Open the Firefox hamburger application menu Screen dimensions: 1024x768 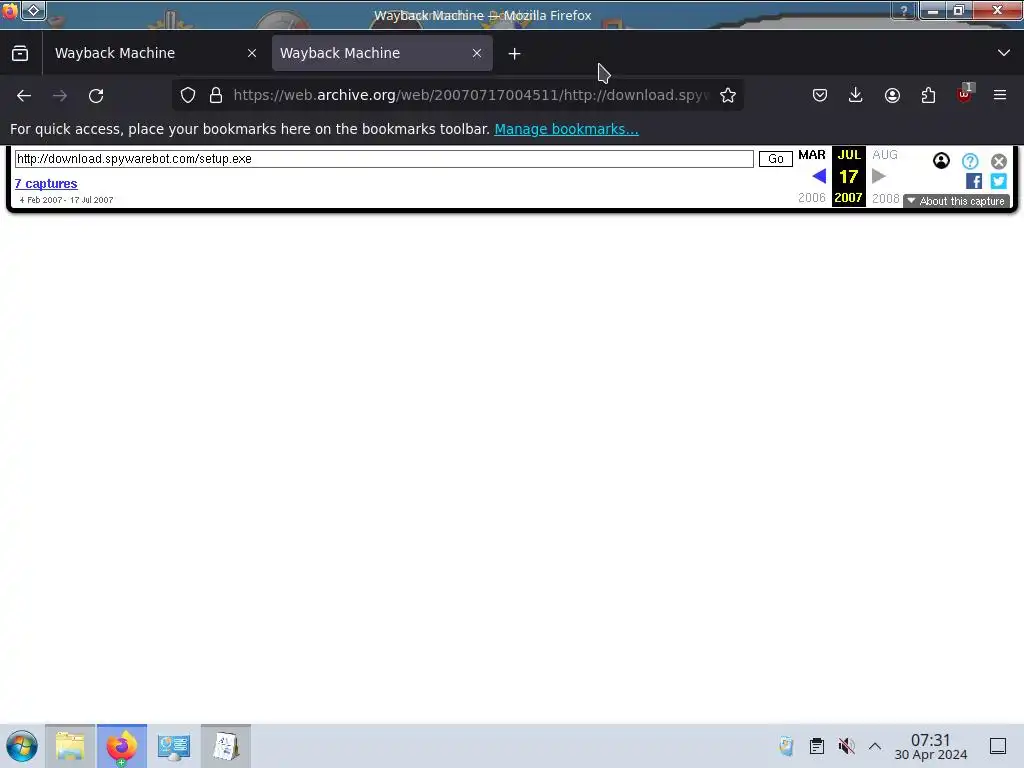coord(1000,95)
